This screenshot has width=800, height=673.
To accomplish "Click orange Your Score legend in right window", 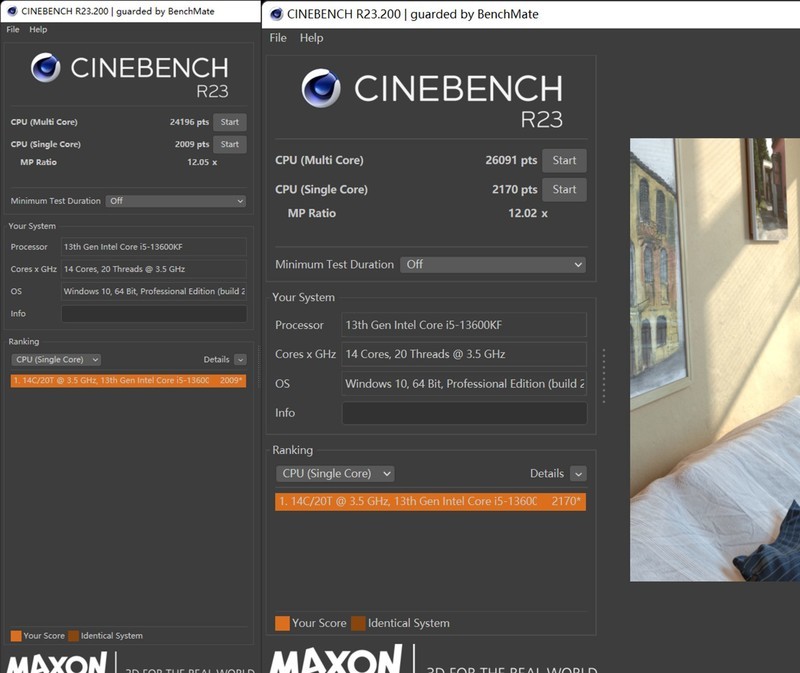I will tap(282, 623).
